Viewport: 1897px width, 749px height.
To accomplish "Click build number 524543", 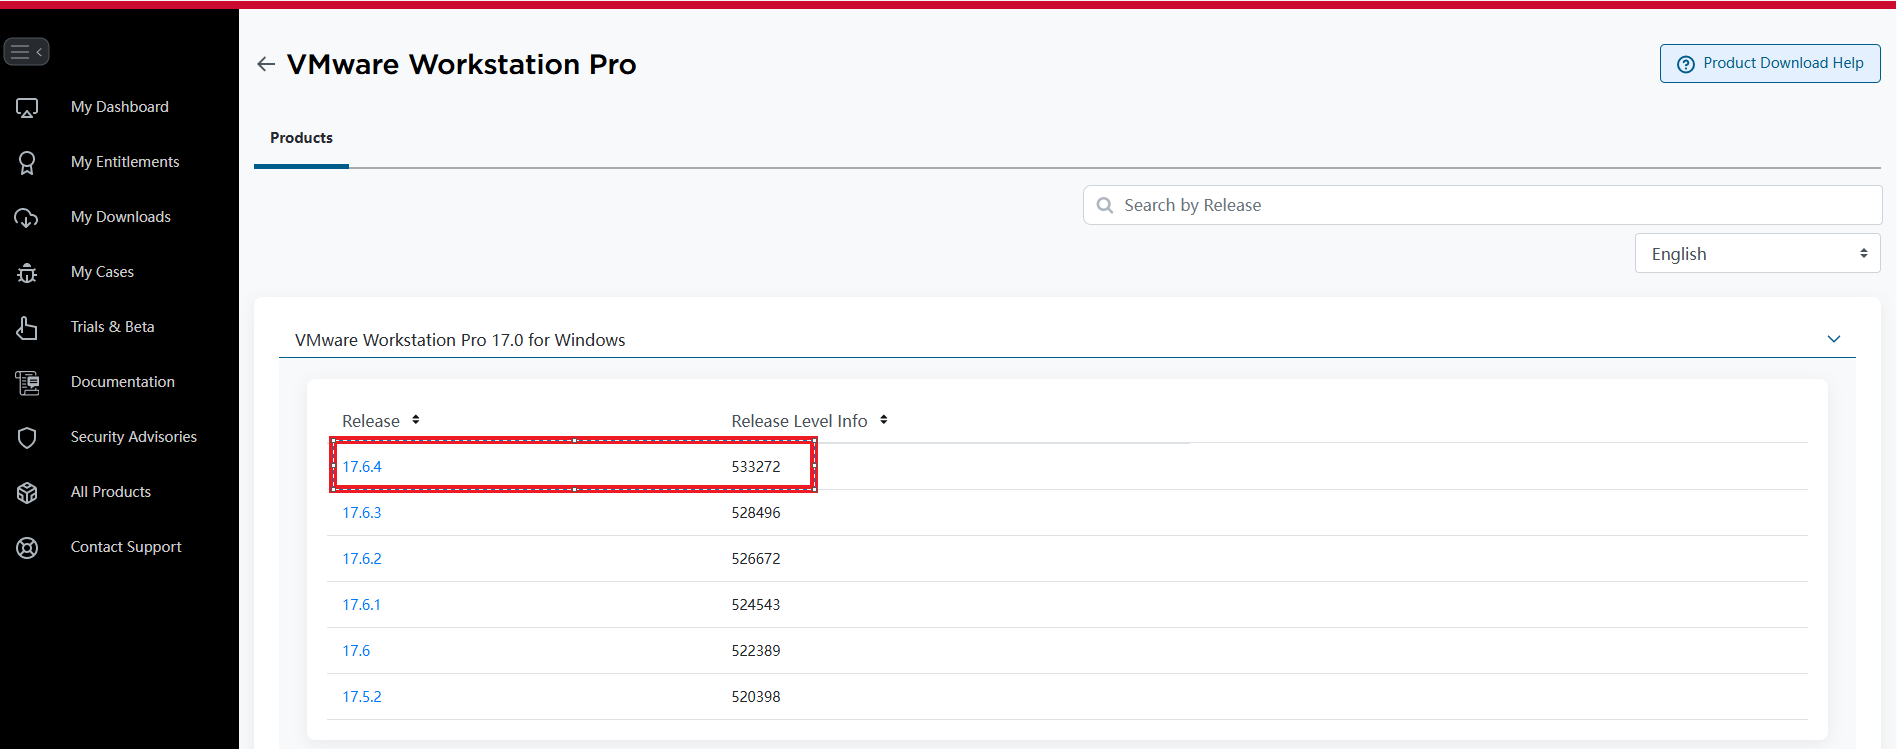I will pos(756,605).
